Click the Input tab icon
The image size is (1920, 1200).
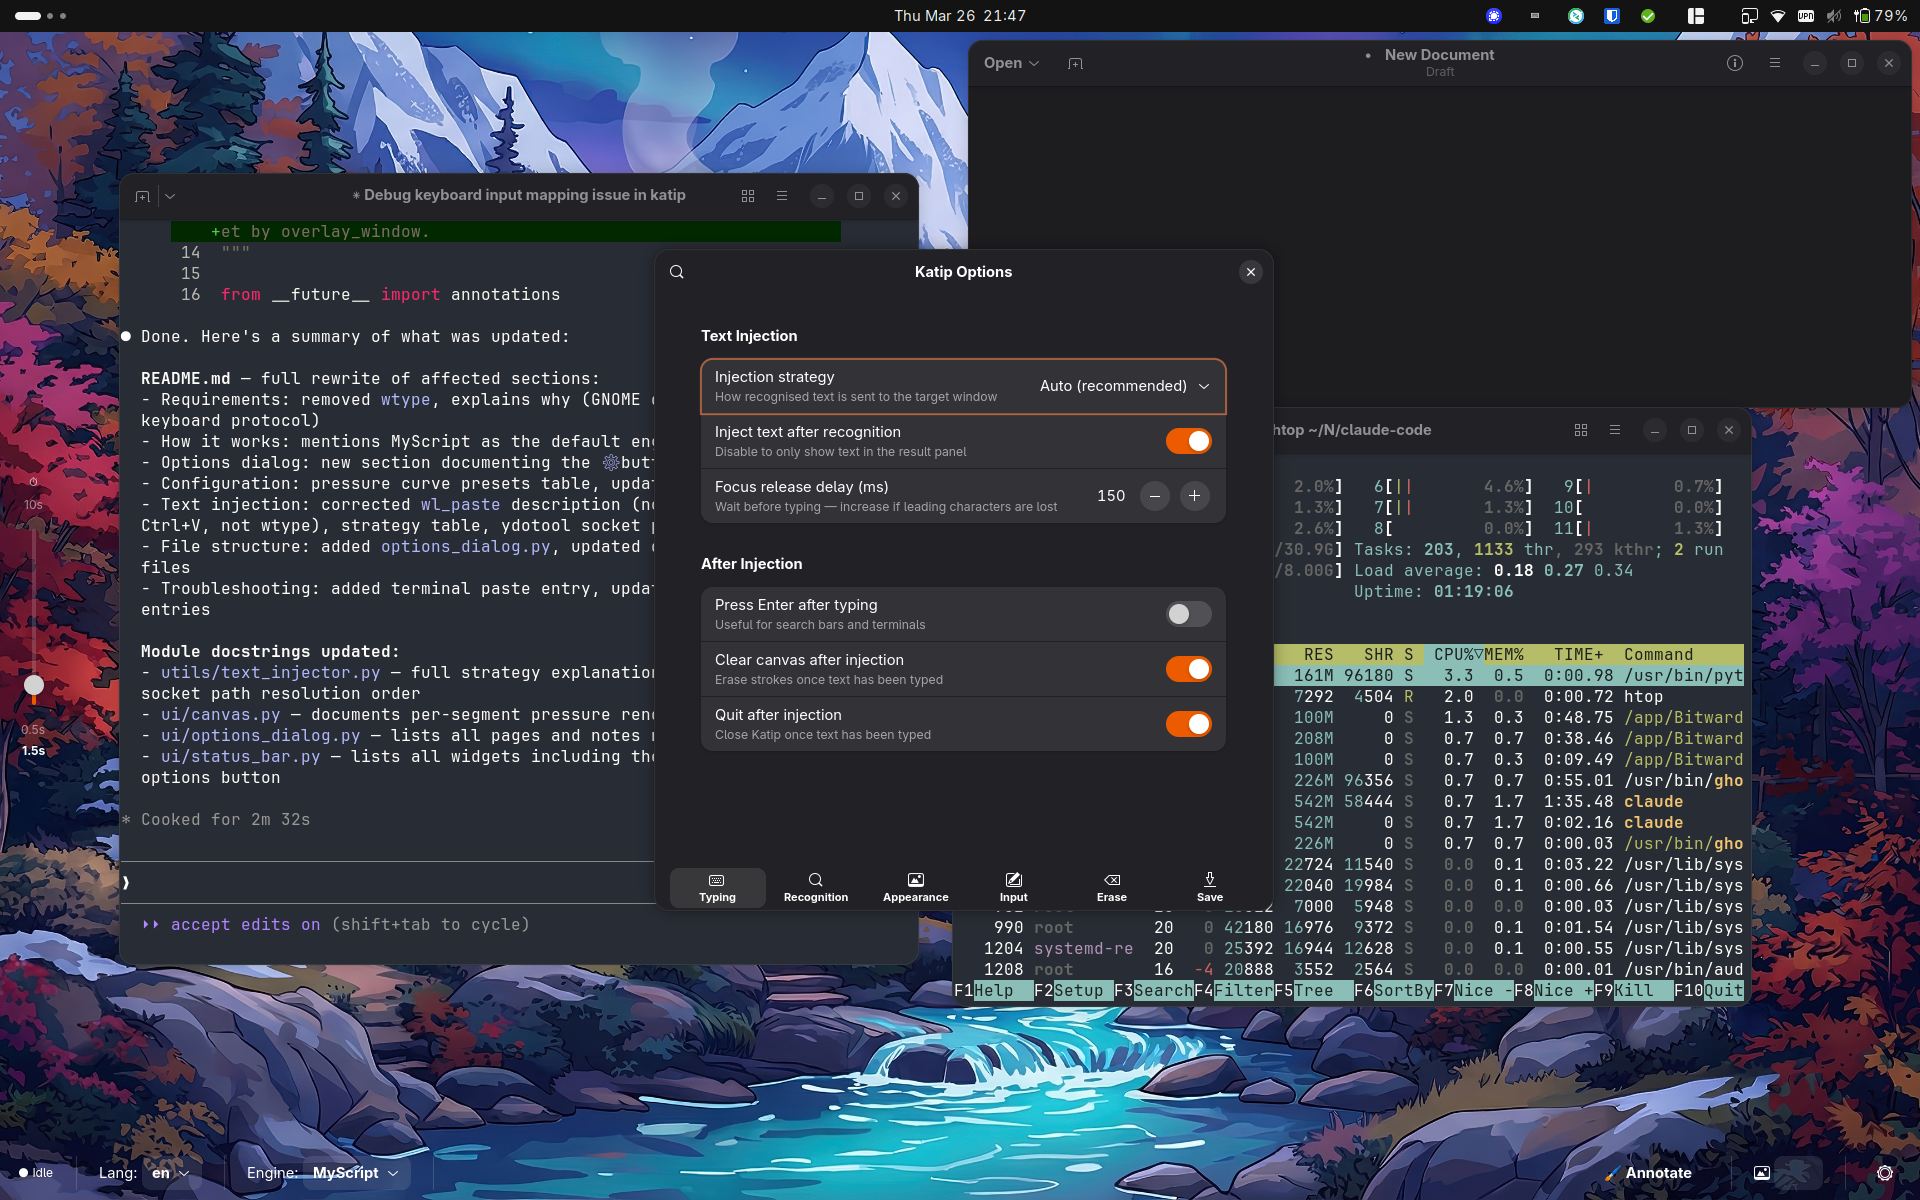[1013, 881]
